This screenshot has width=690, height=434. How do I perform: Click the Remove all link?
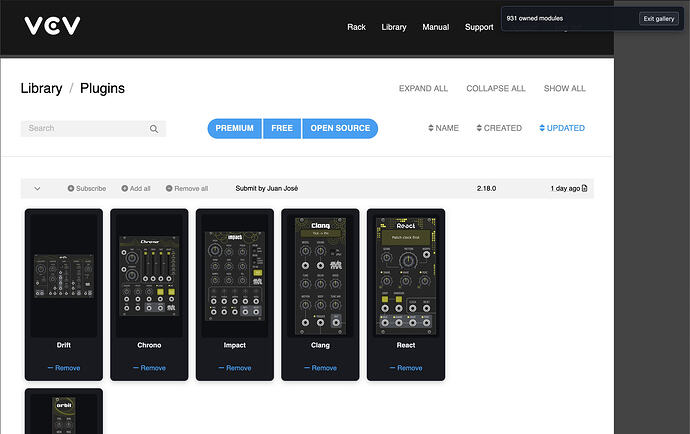click(x=187, y=188)
